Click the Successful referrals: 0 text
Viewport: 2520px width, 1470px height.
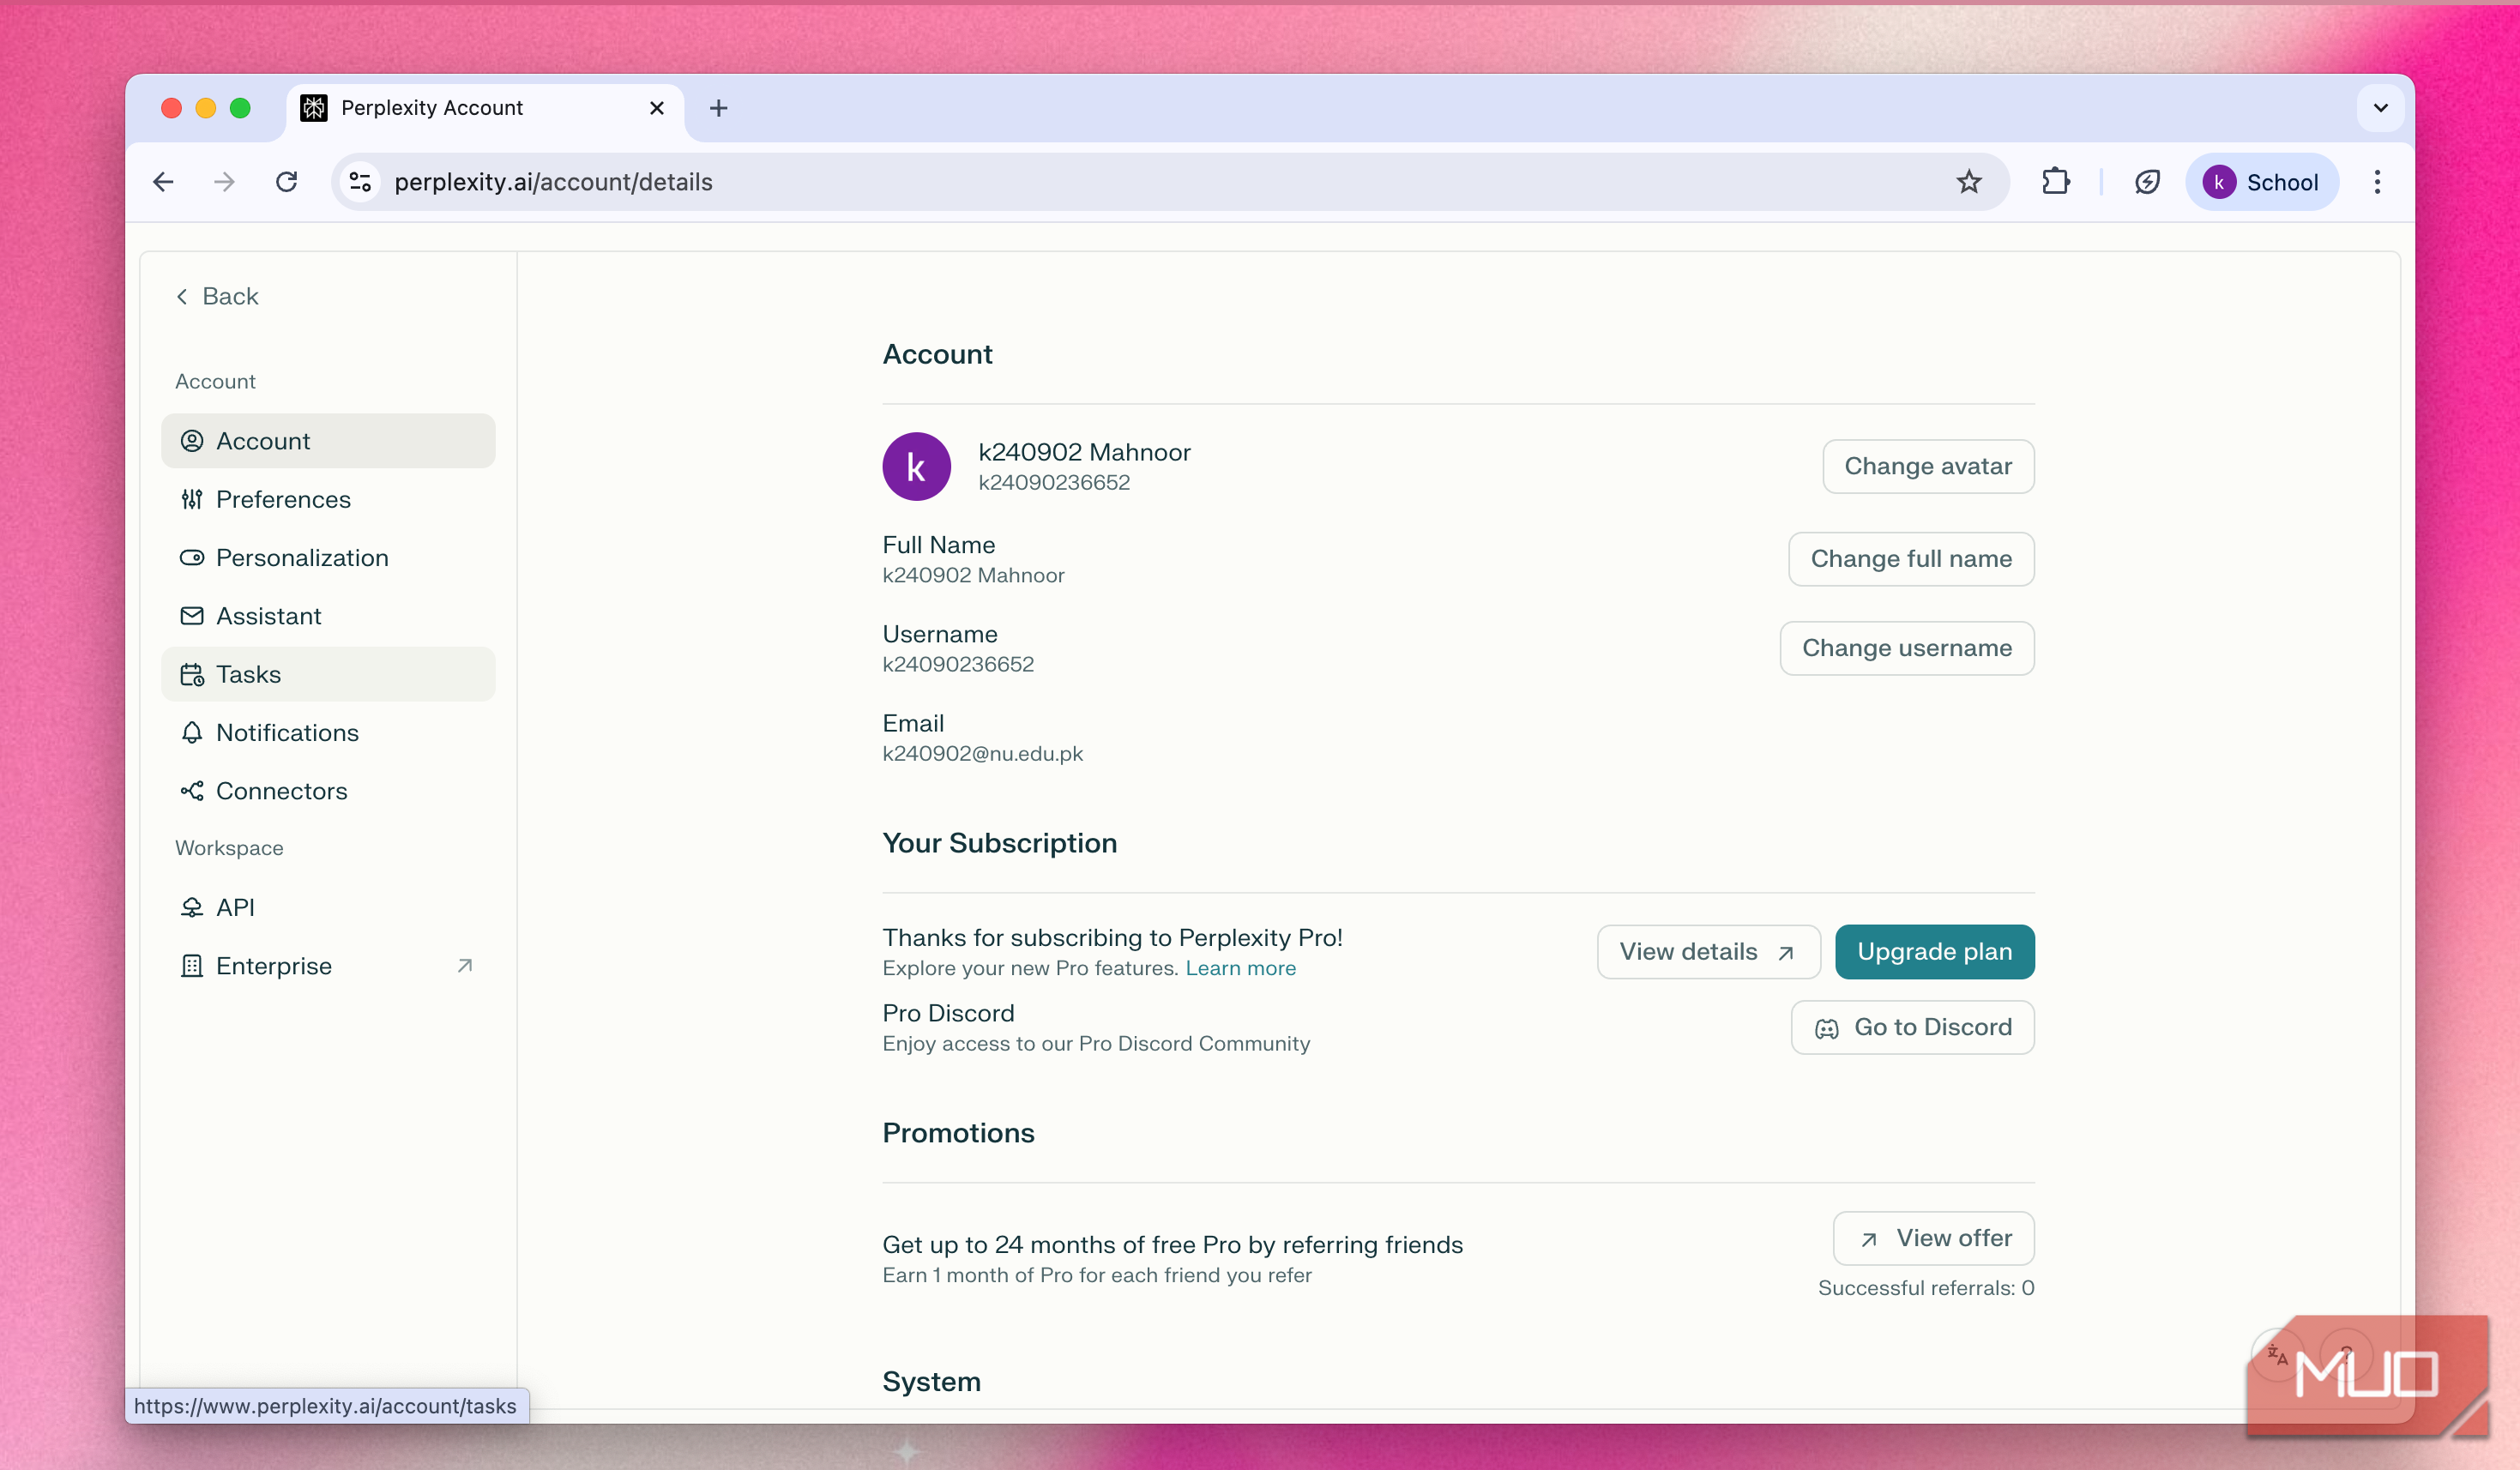coord(1926,1288)
